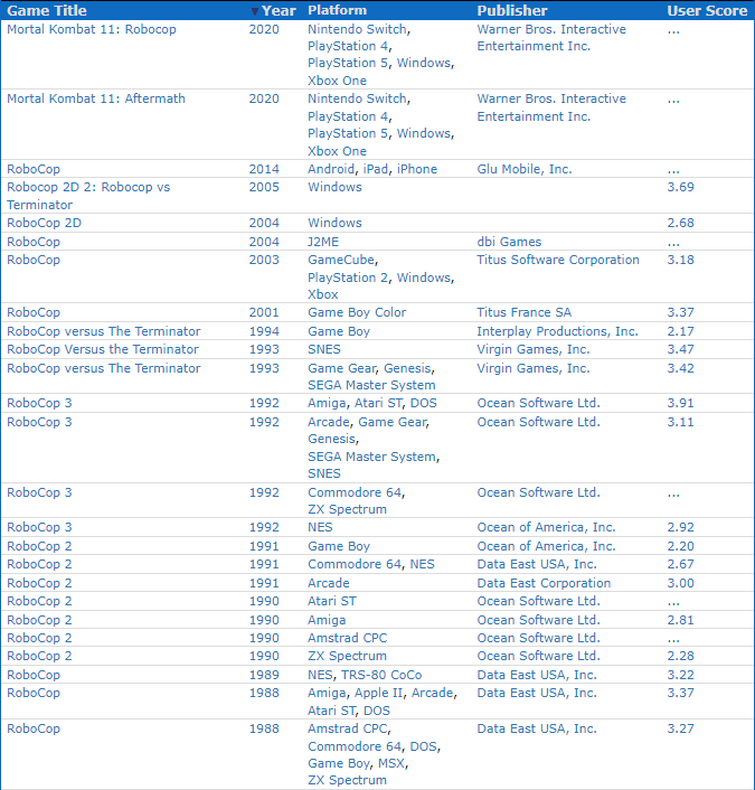Click the 2005 year cell
This screenshot has width=755, height=790.
point(264,187)
